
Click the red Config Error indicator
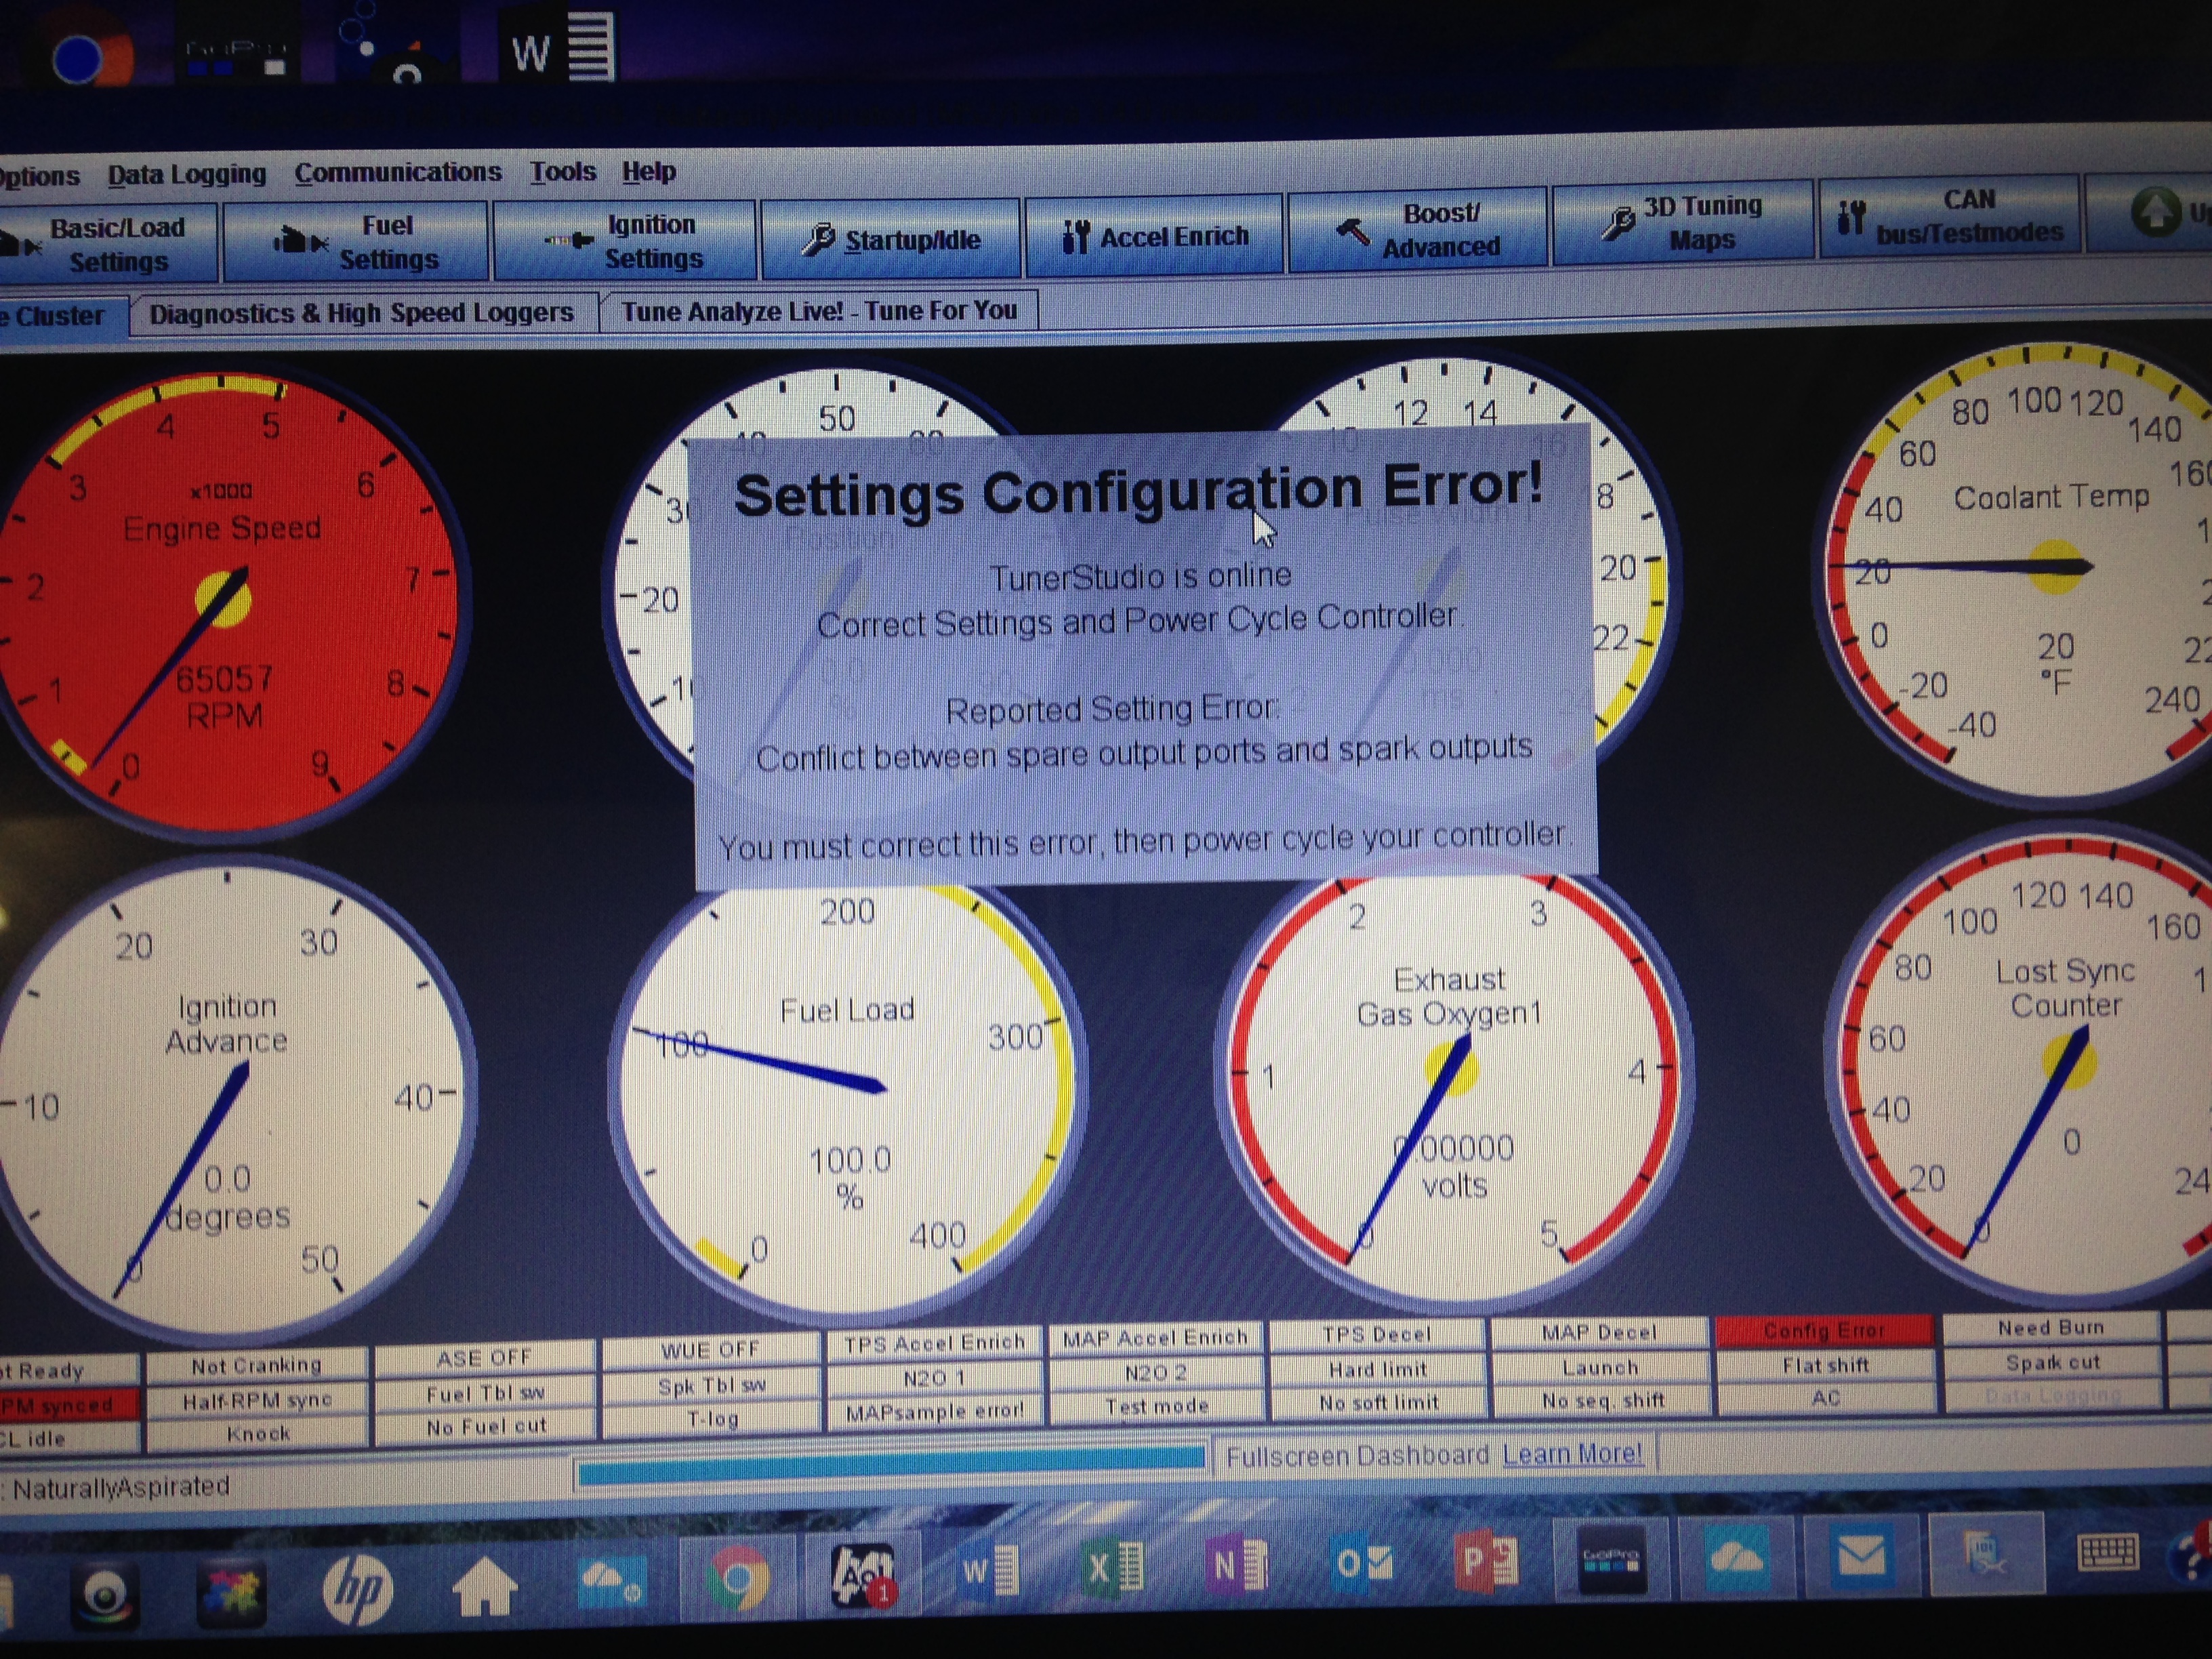[1823, 1330]
